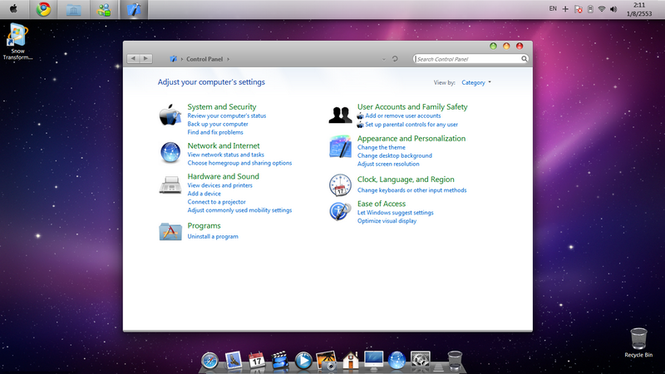
Task: Open System and Security category
Action: (222, 107)
